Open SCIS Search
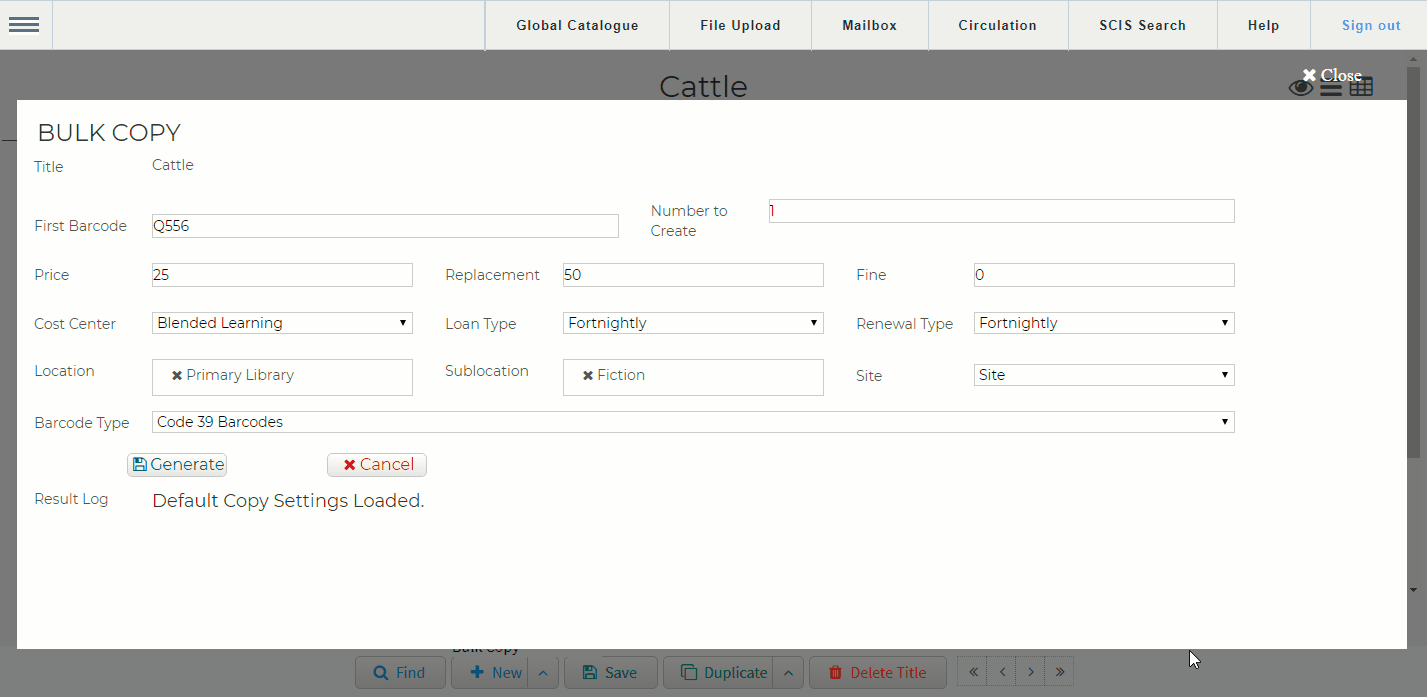Screen dimensions: 1427x697 pos(1143,25)
